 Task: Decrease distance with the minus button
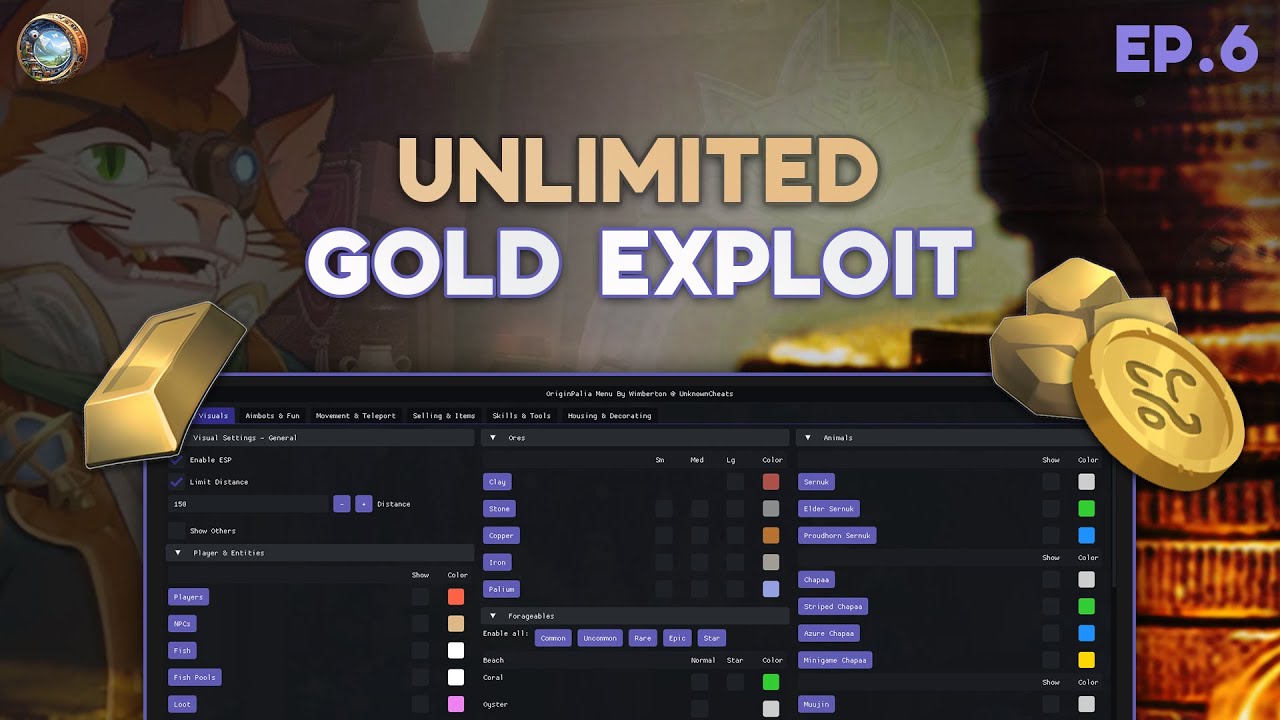(342, 504)
